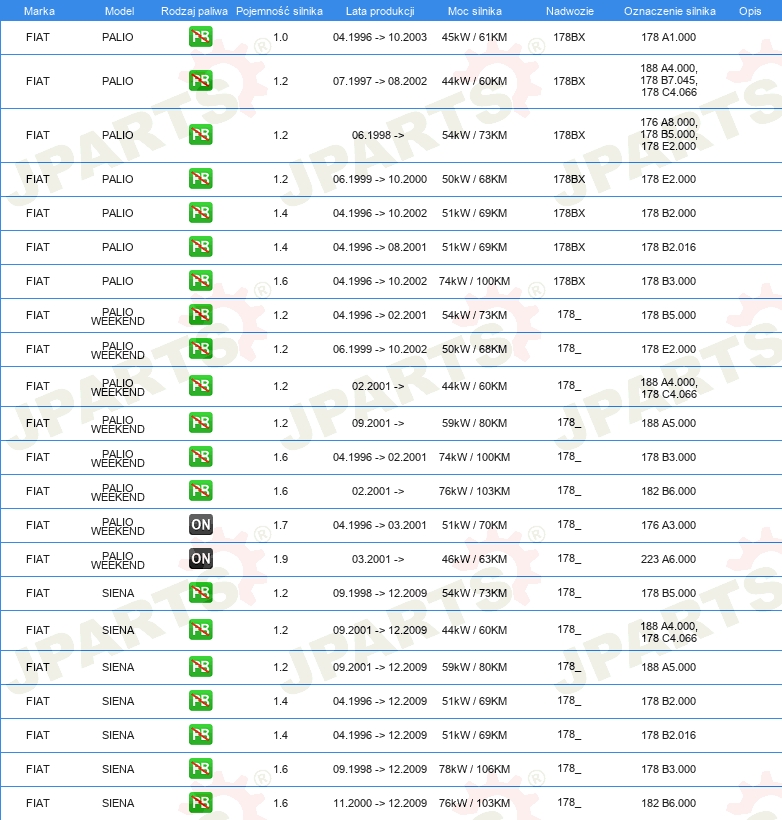Image resolution: width=782 pixels, height=820 pixels.
Task: Click the ON diesel icon in the 1.9 row
Action: (200, 559)
